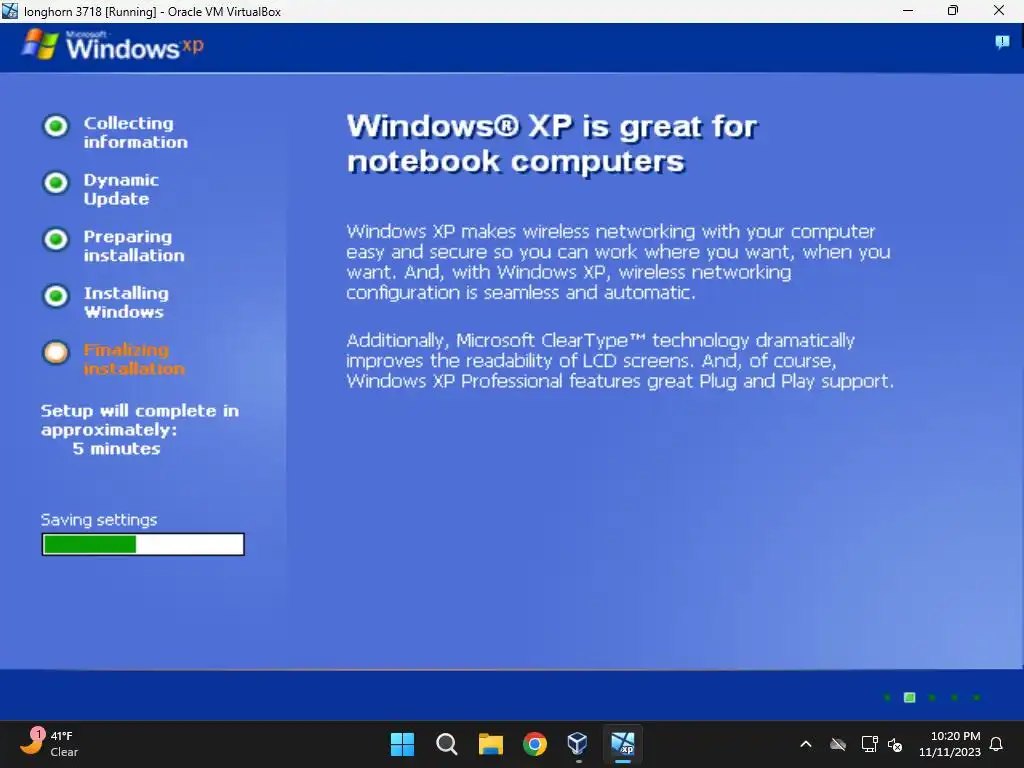Click the 'Saving settings' status text
The width and height of the screenshot is (1024, 768).
[99, 520]
